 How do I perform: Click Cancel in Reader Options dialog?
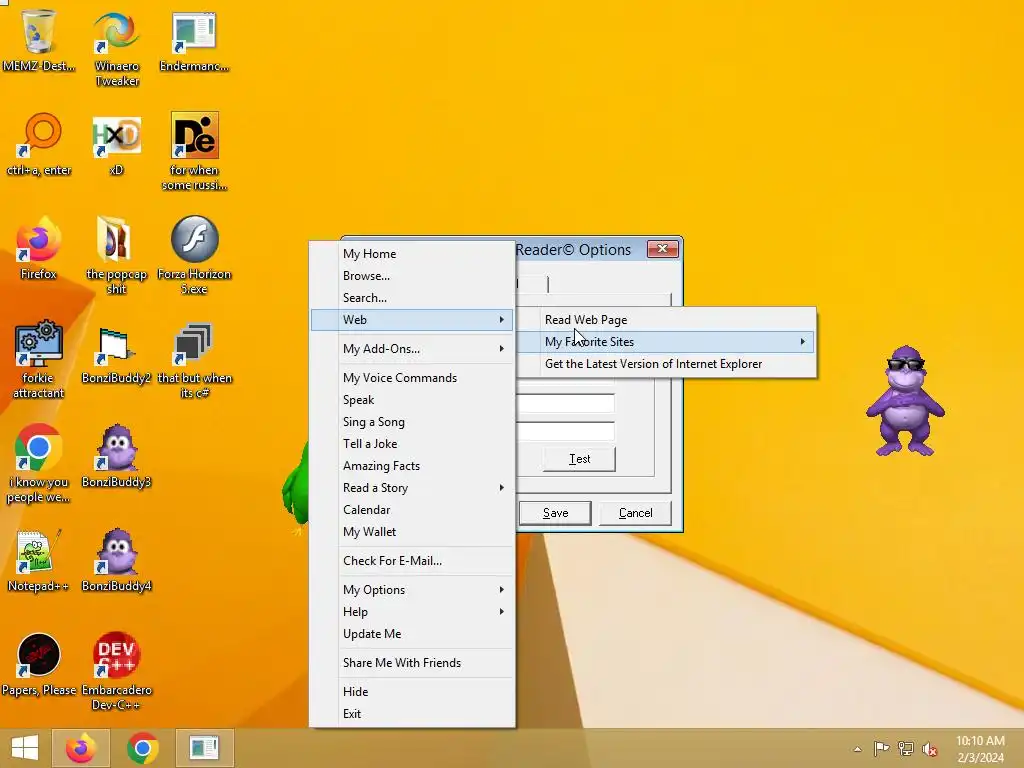[635, 513]
